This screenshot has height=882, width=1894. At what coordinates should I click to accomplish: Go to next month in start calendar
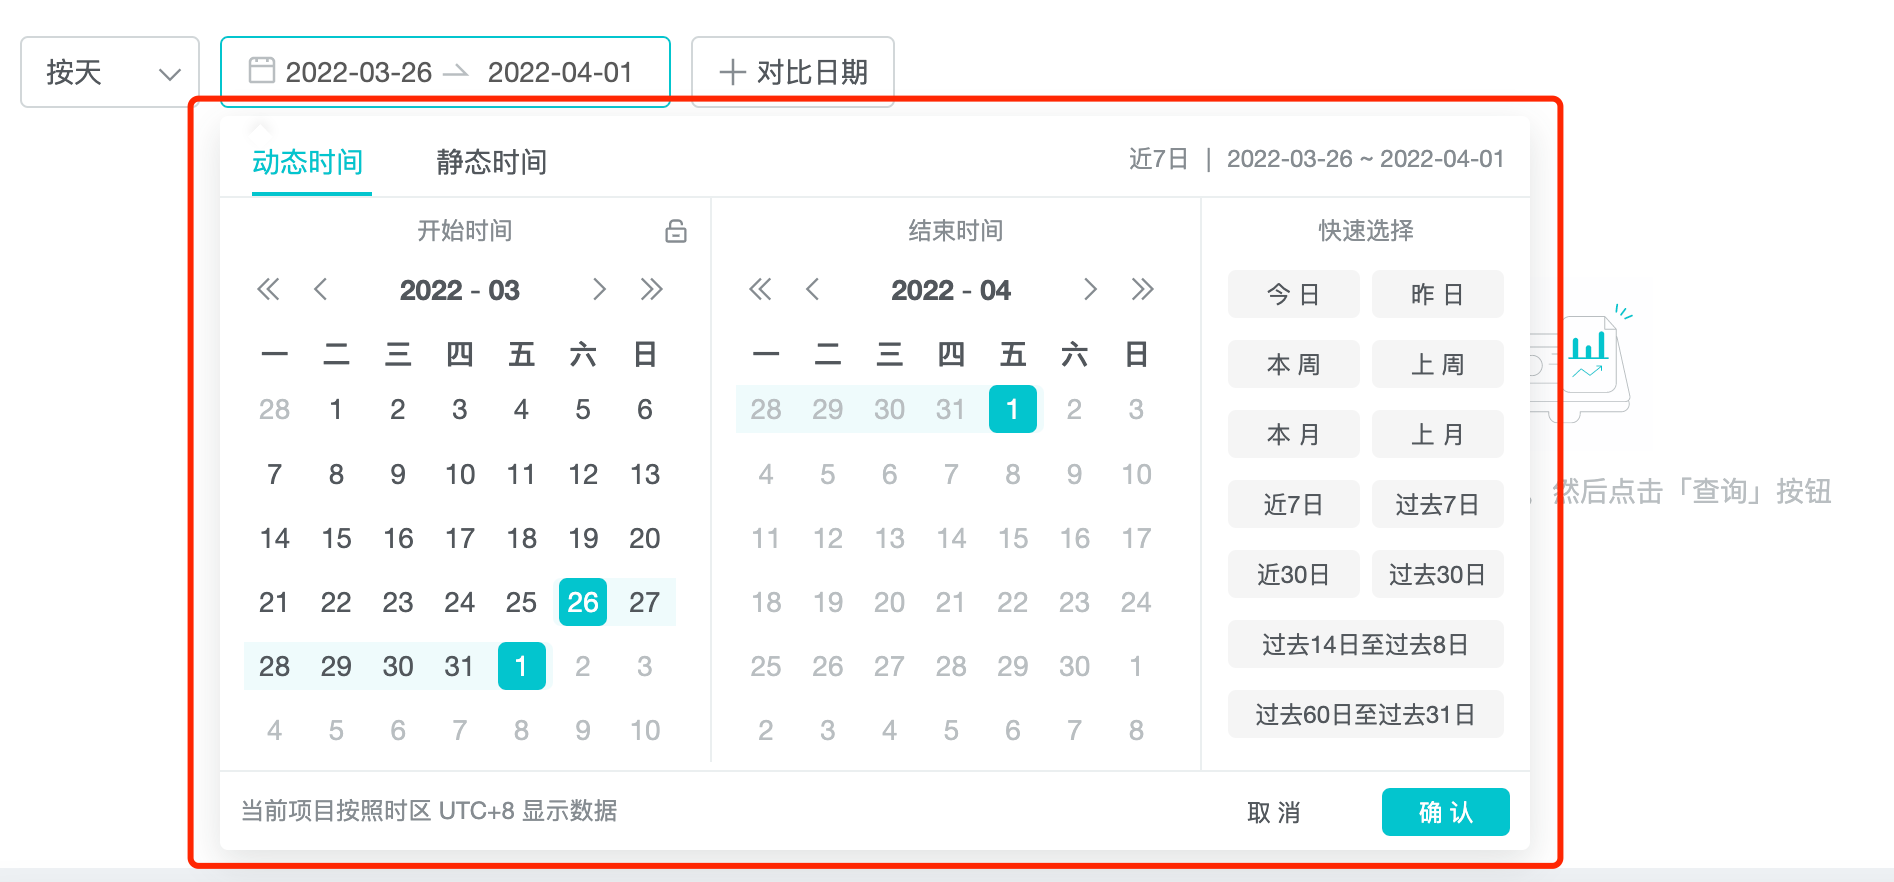pyautogui.click(x=599, y=290)
